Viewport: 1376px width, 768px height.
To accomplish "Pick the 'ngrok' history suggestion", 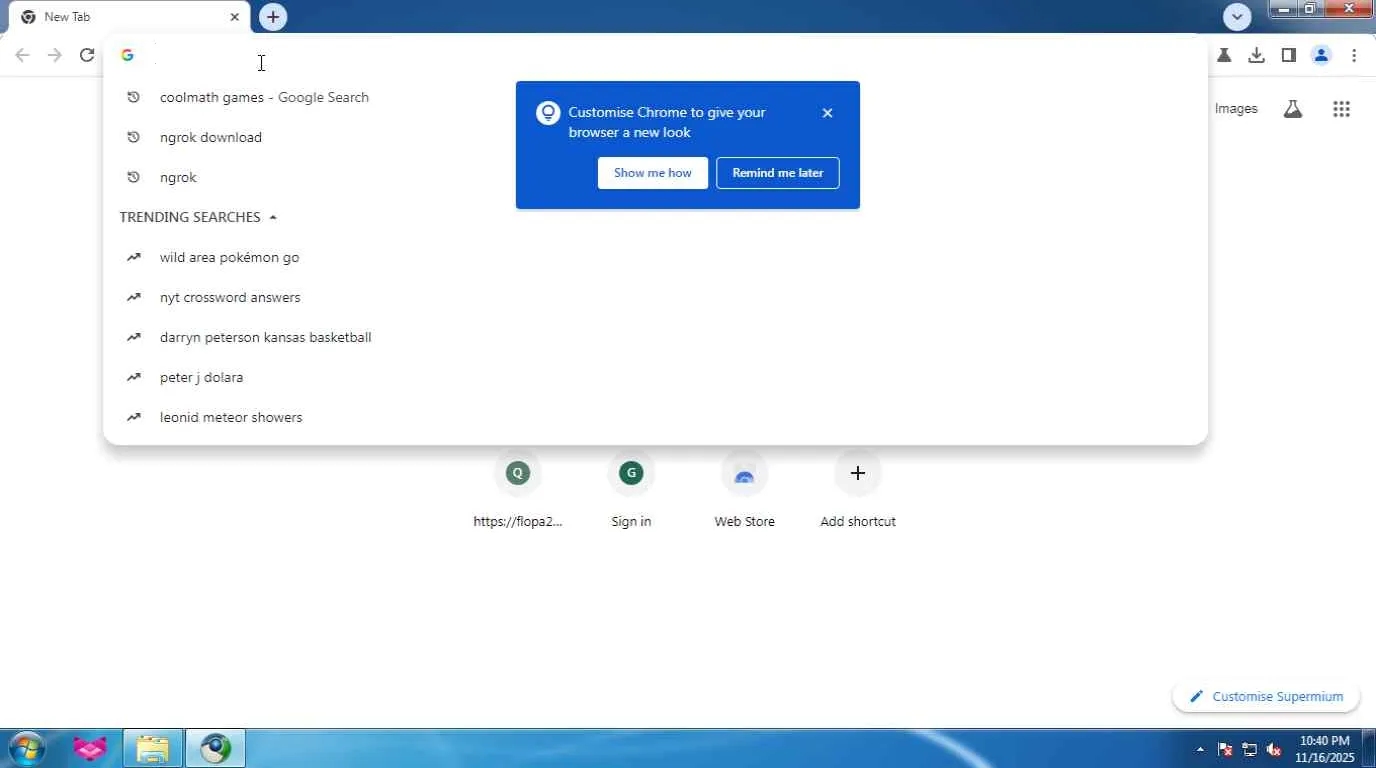I will pyautogui.click(x=655, y=177).
